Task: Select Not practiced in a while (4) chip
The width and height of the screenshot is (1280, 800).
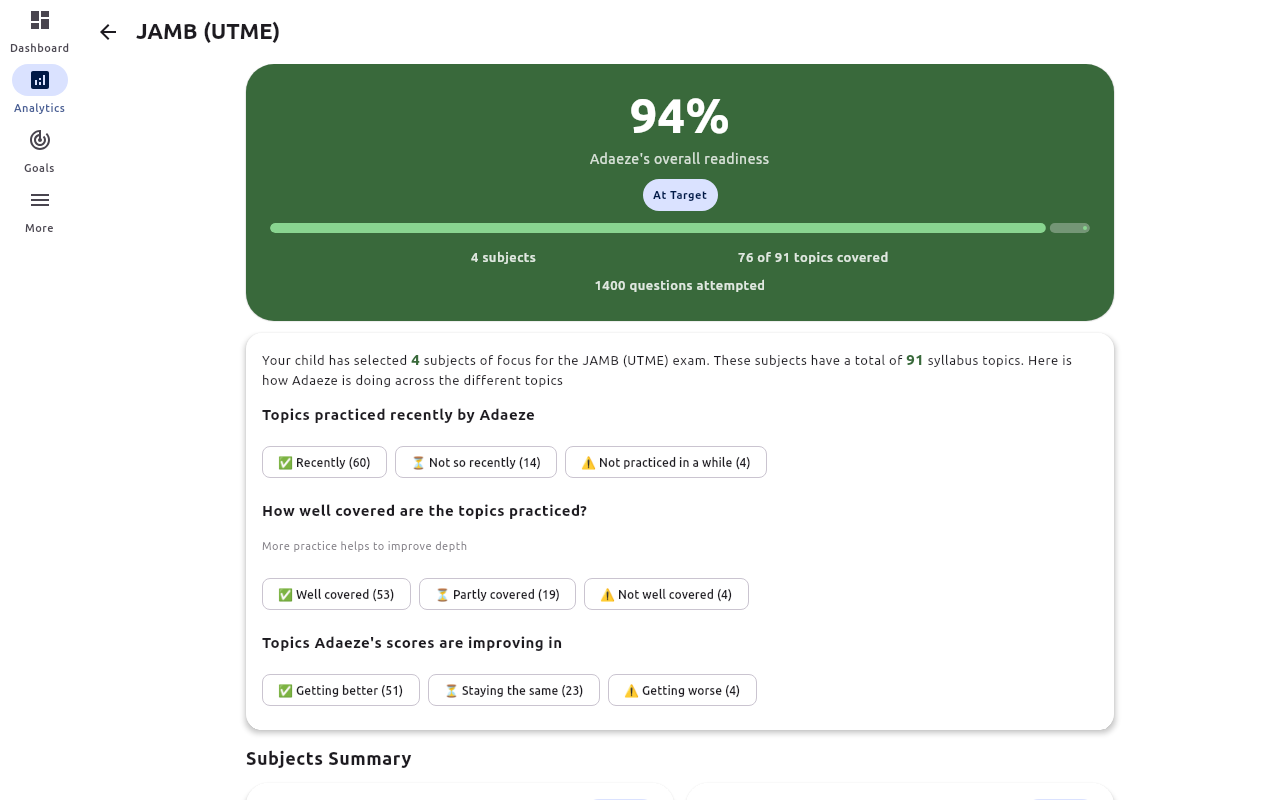Action: (x=666, y=462)
